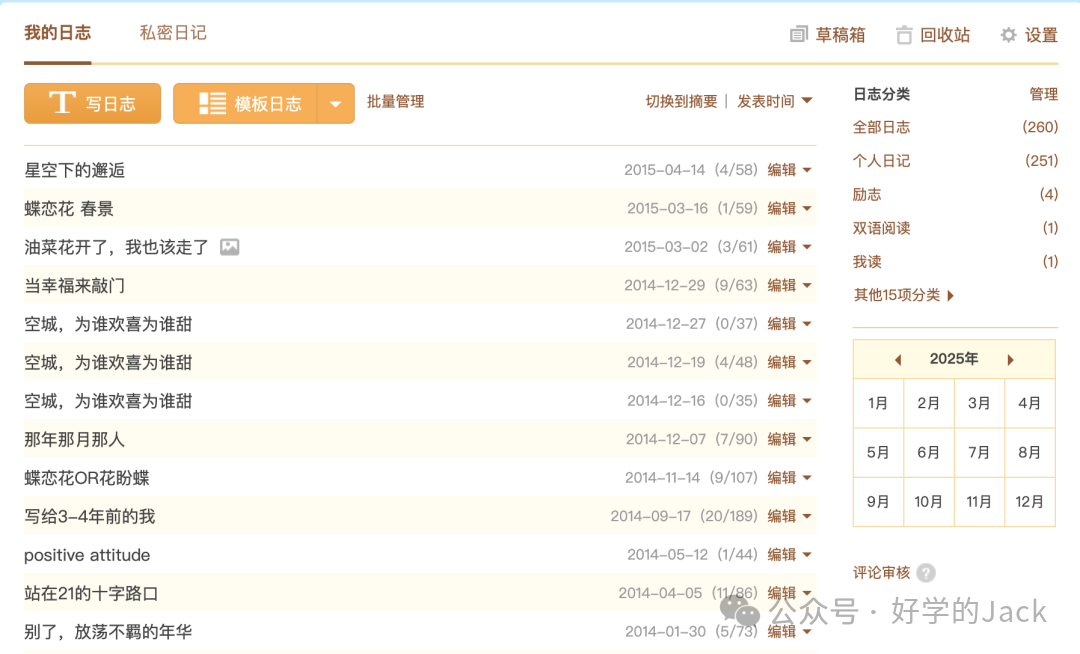Open the journal 油菜花开了，我也该走了
This screenshot has height=654, width=1080.
click(116, 248)
